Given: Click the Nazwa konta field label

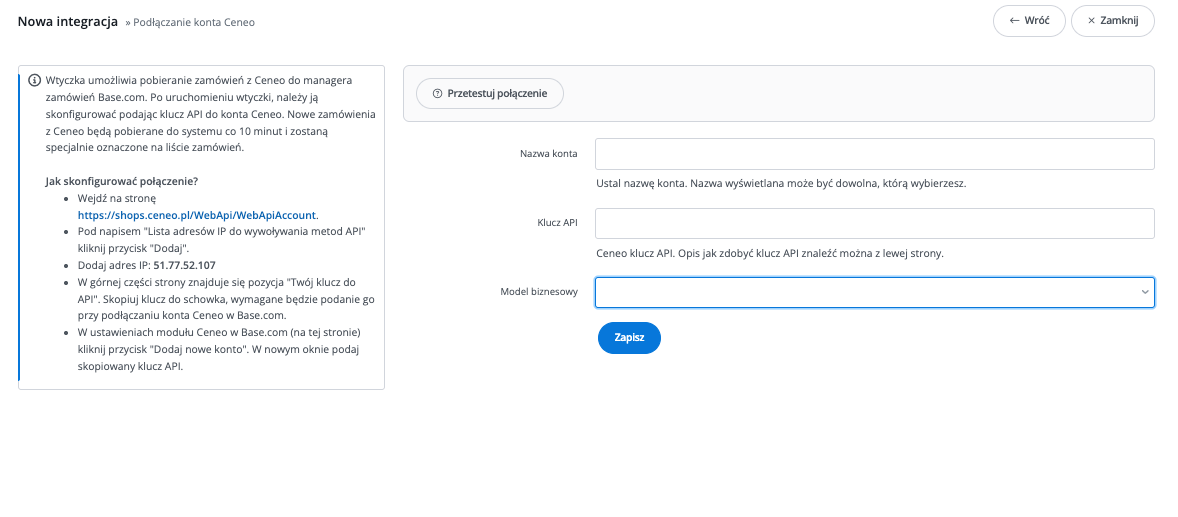Looking at the screenshot, I should click(x=548, y=154).
